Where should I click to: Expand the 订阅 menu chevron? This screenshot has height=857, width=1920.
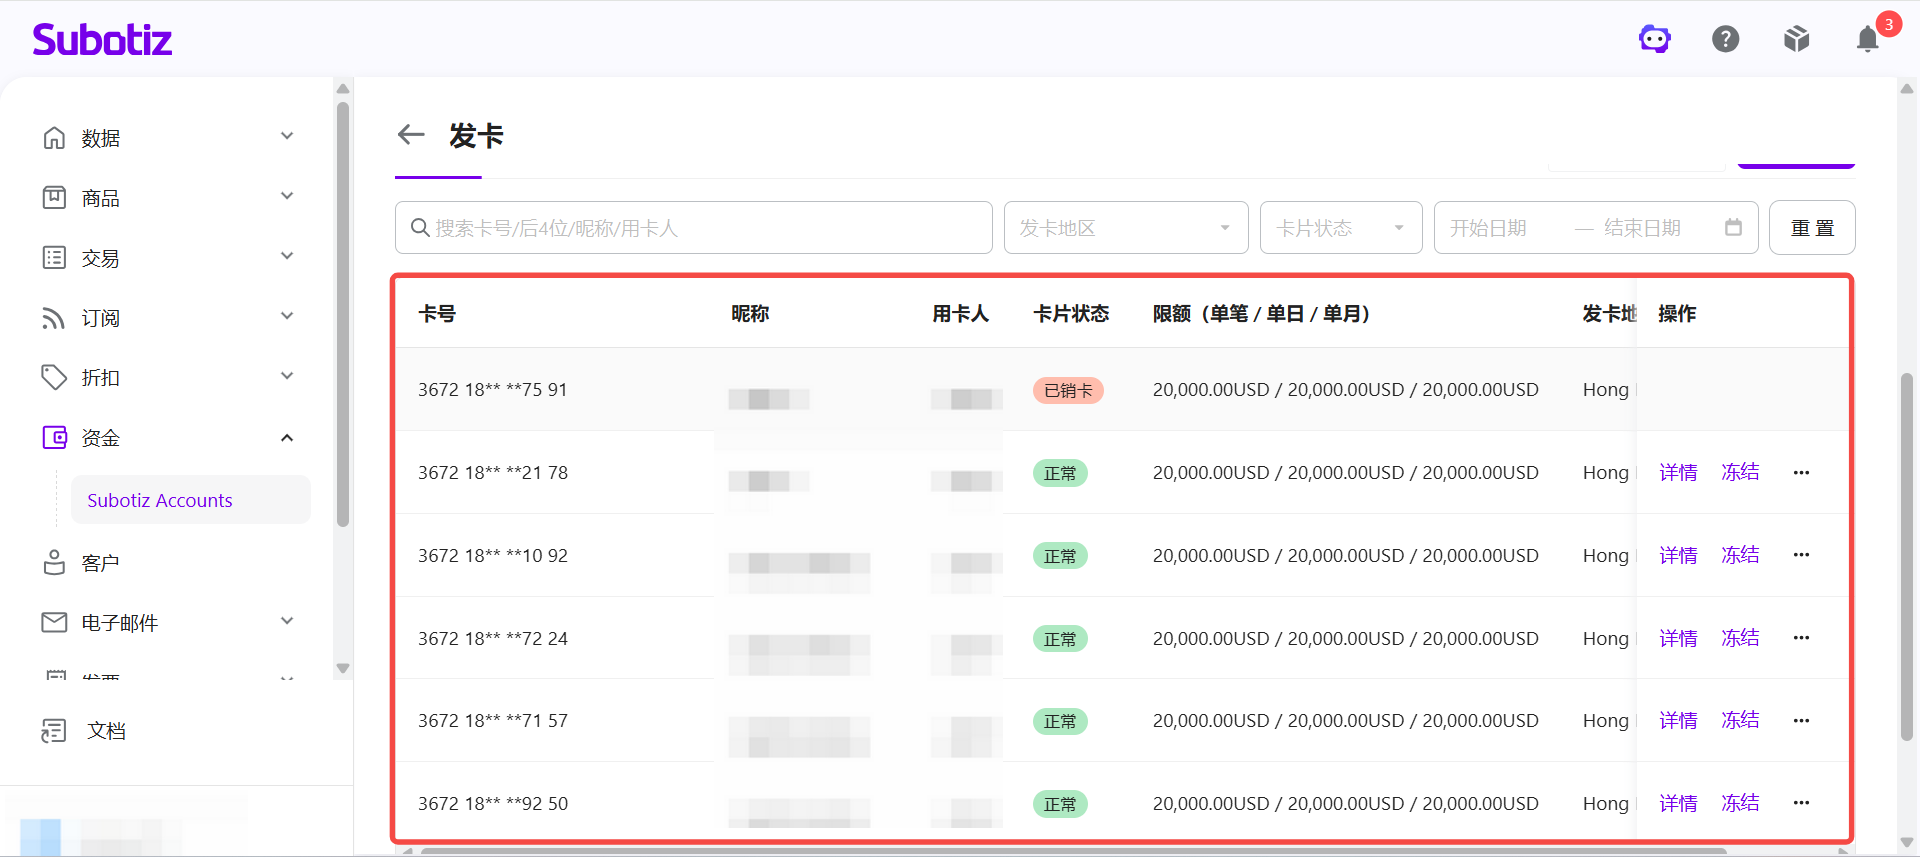[287, 316]
